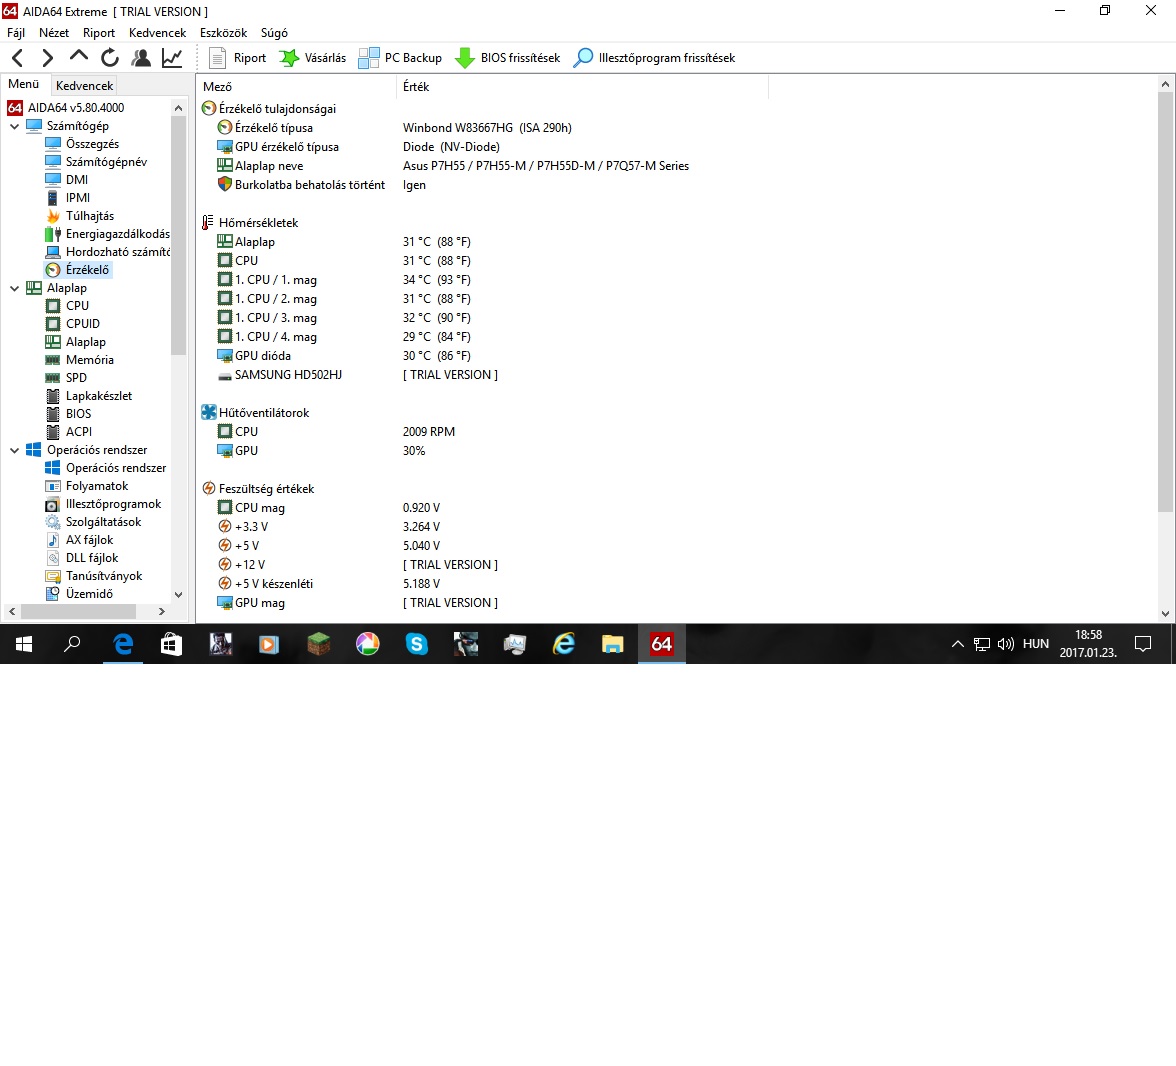This screenshot has height=1066, width=1176.
Task: Switch to the Kedvencek sidebar tab
Action: point(84,86)
